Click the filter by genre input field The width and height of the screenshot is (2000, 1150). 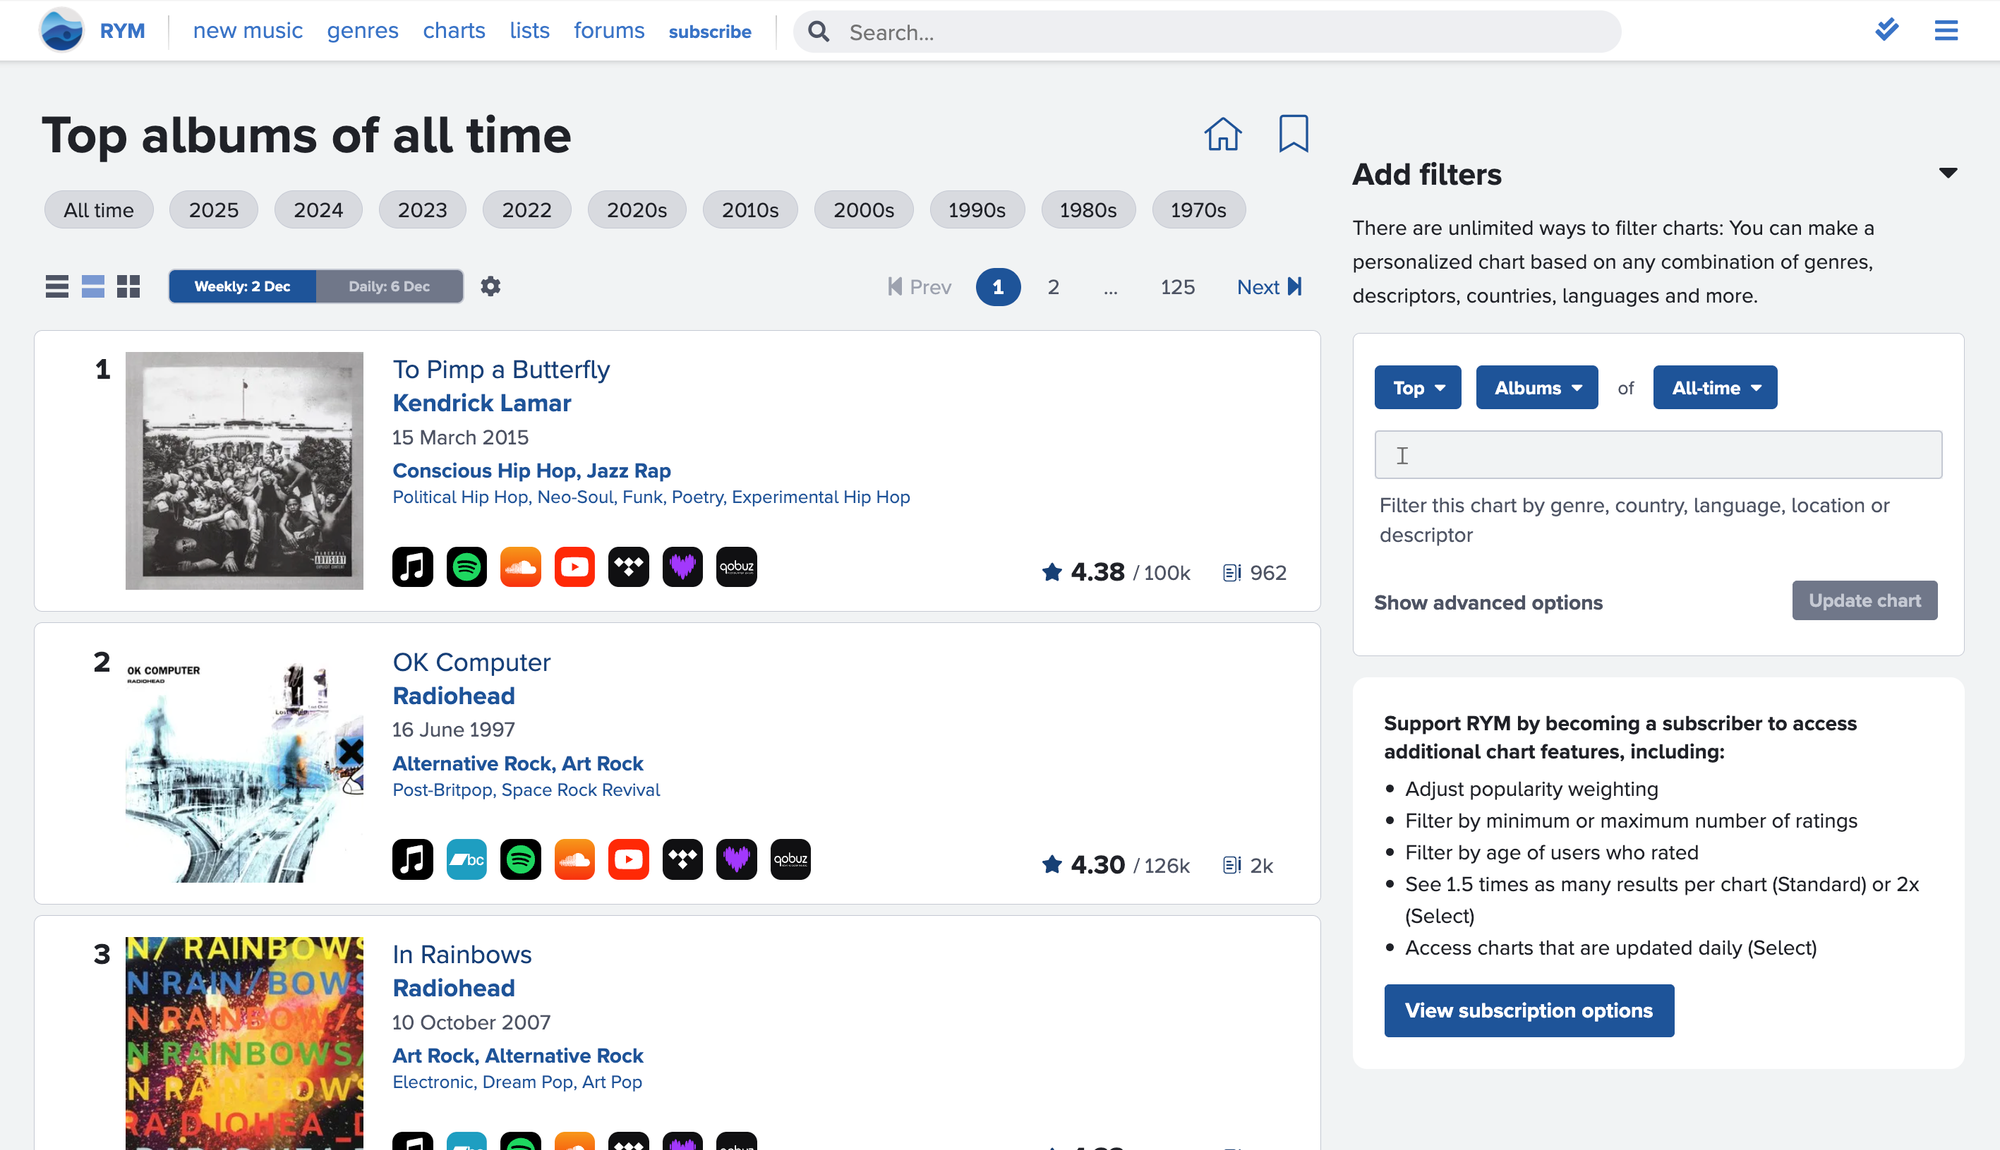pyautogui.click(x=1657, y=455)
